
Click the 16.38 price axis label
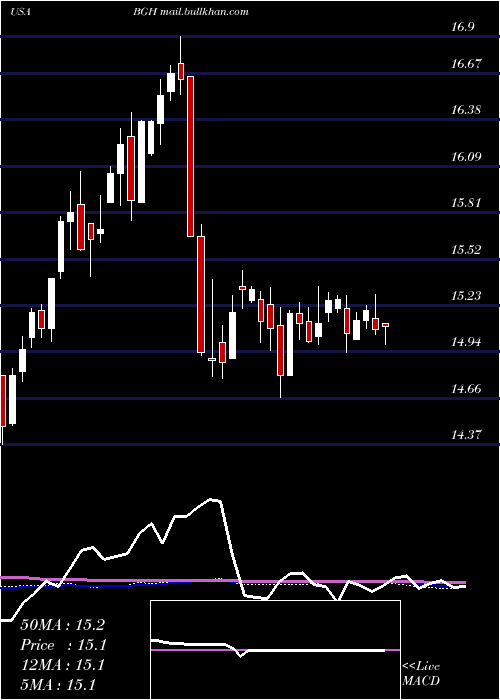466,109
